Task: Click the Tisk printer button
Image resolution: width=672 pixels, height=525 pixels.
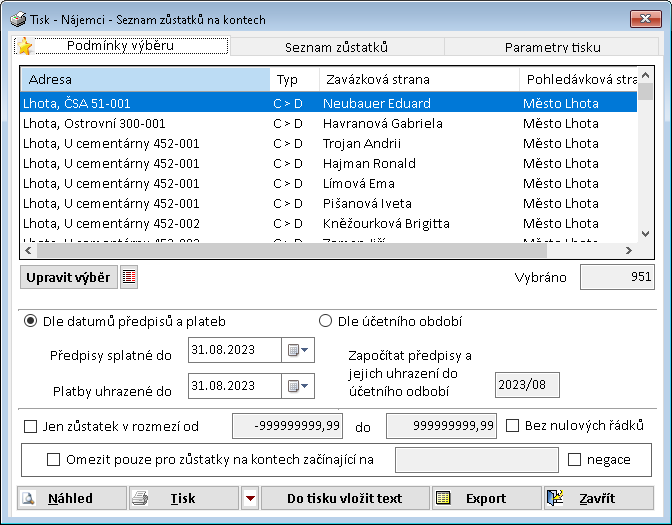Action: [x=183, y=498]
